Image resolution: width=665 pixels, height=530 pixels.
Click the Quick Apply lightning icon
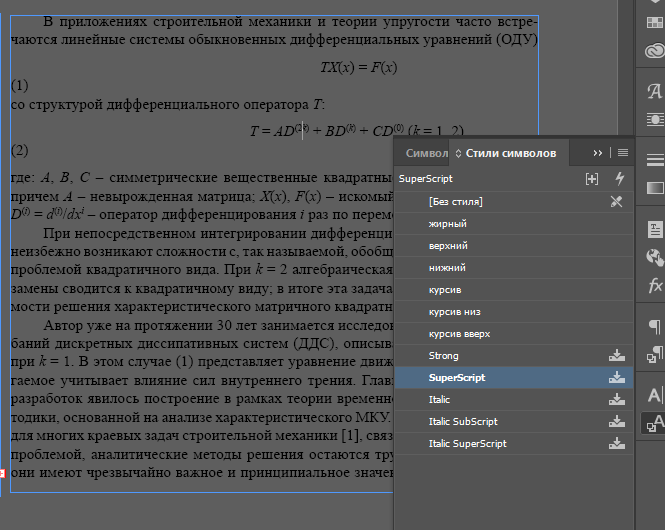tap(619, 178)
